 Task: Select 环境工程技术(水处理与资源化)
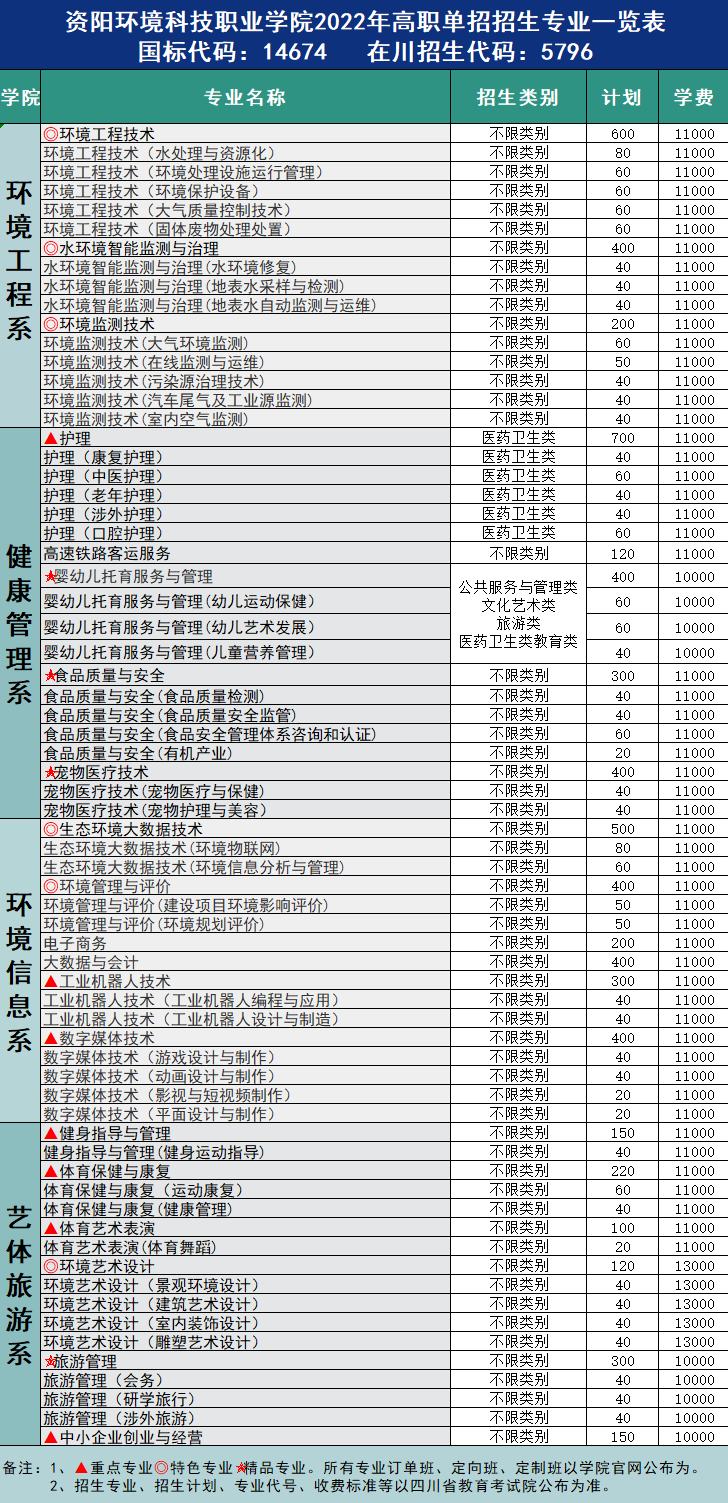245,153
